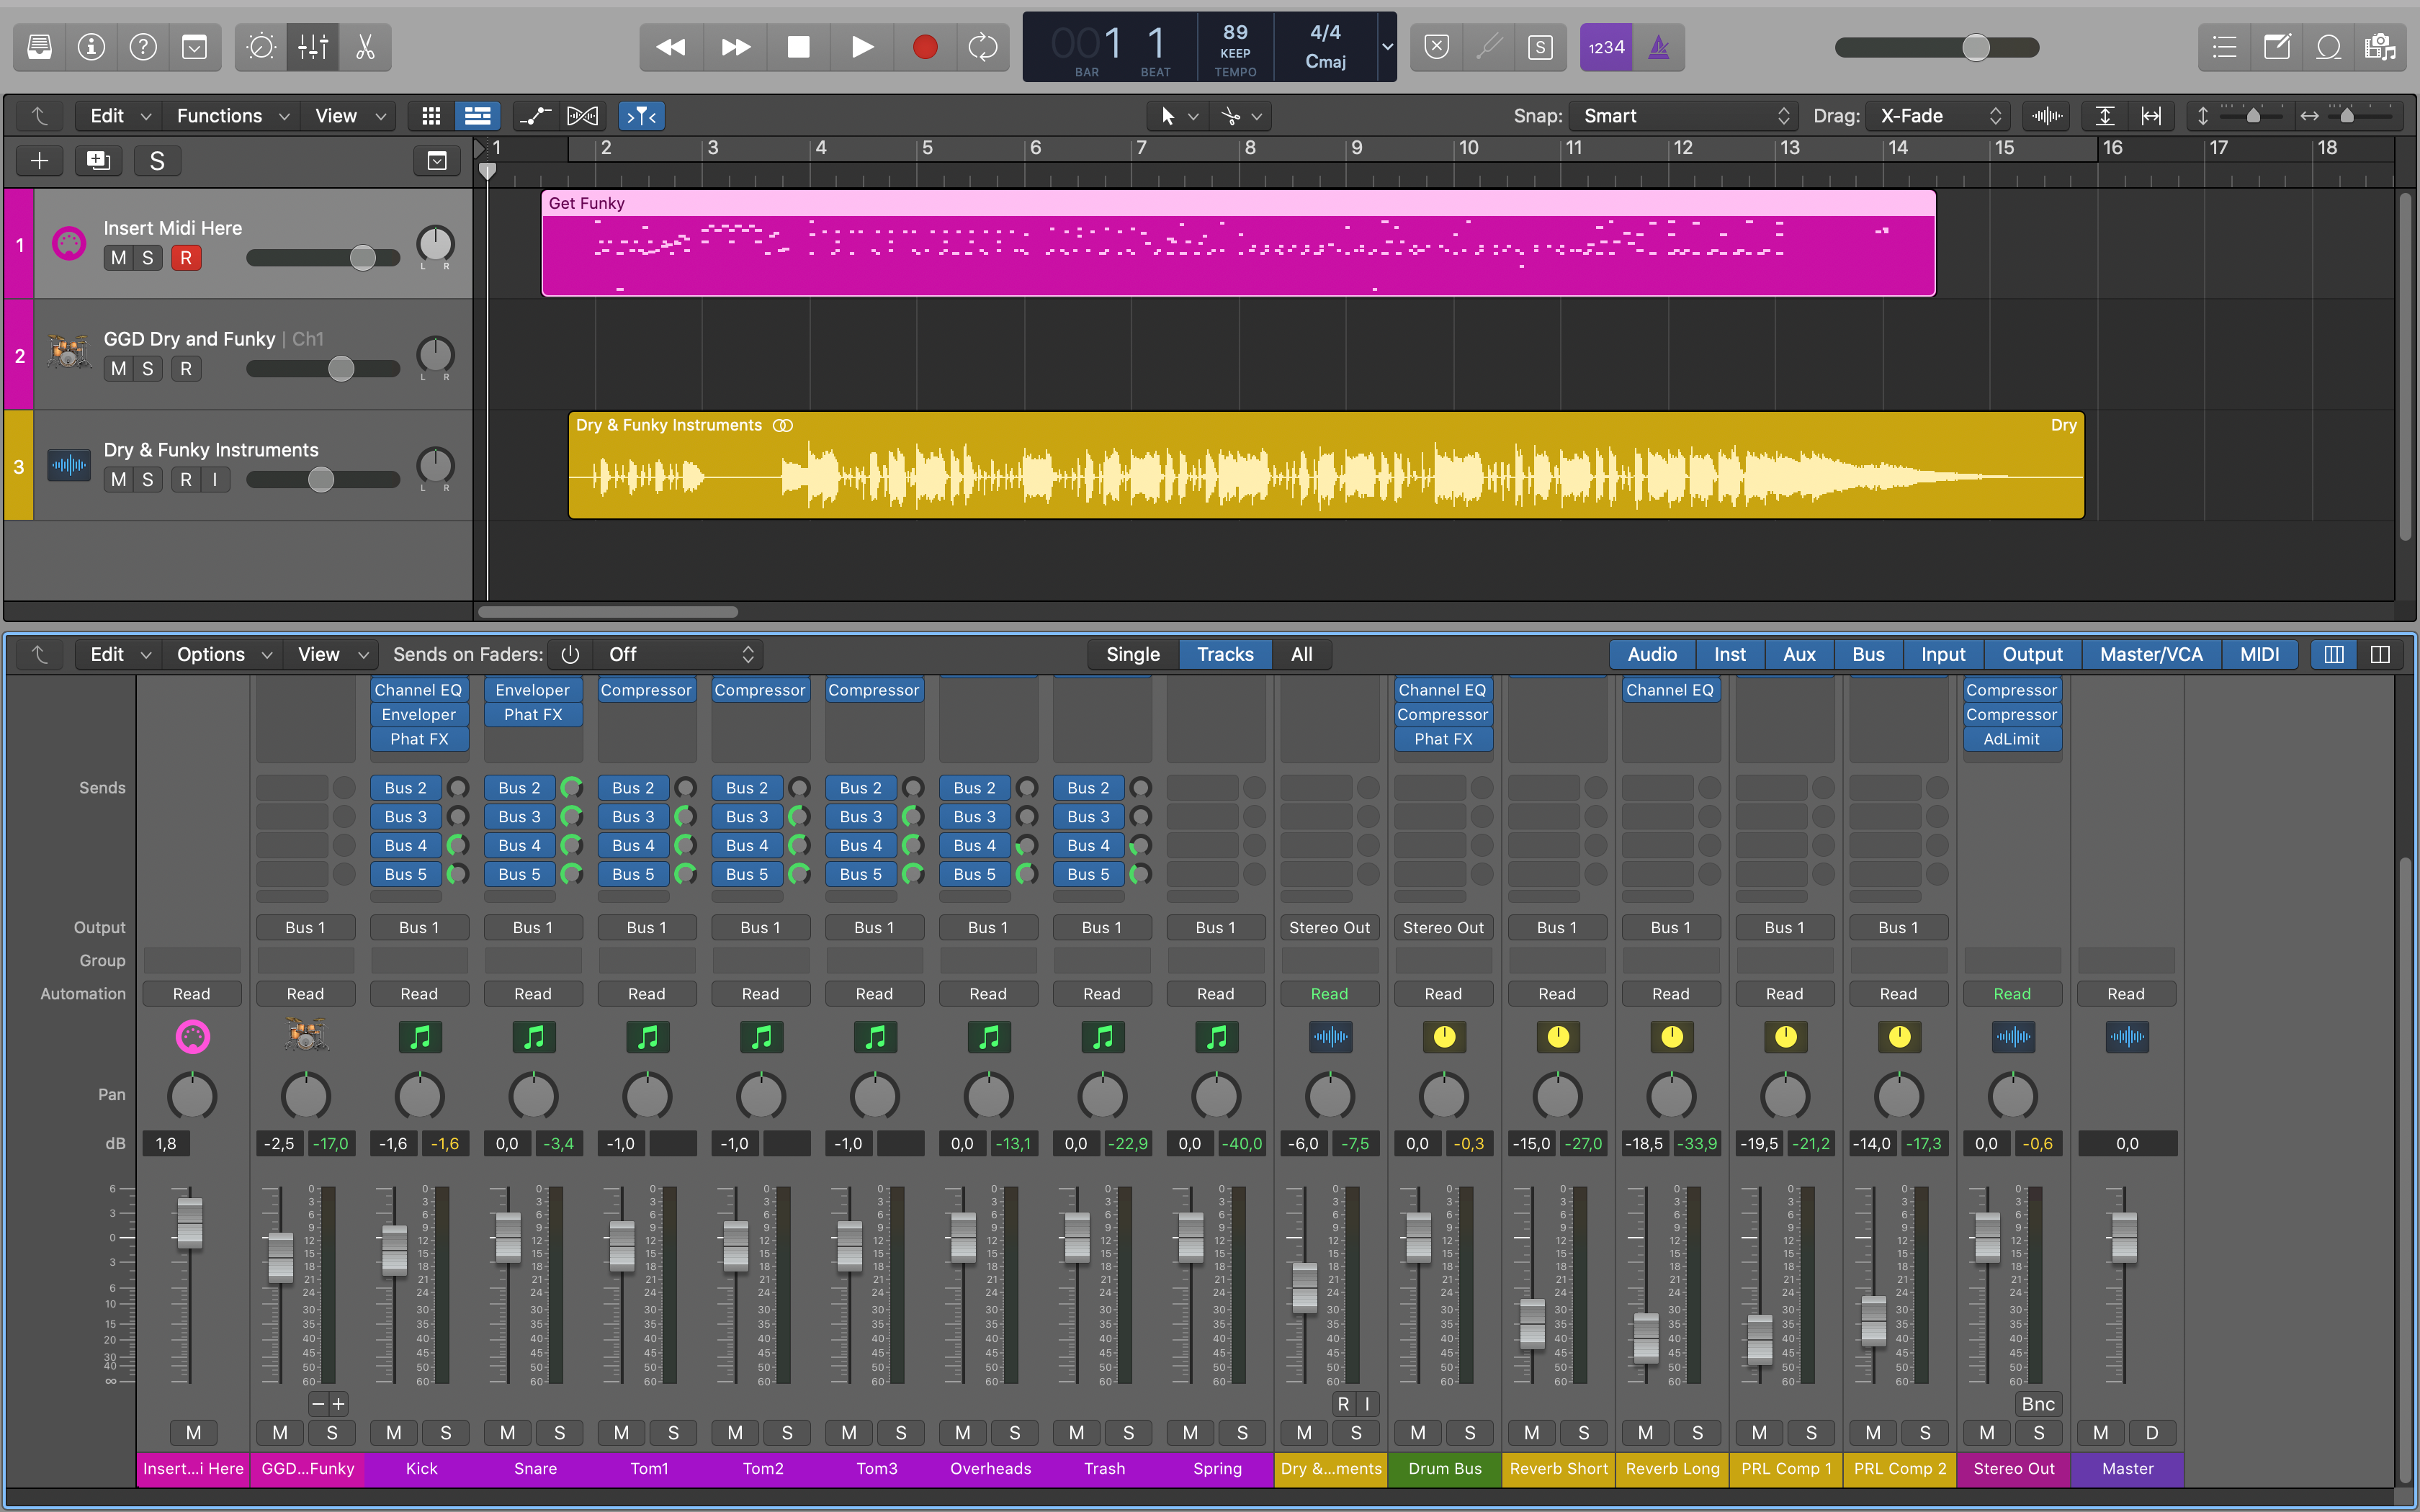Click the Scissors editors button
2420x1512 pixels.
tap(365, 47)
